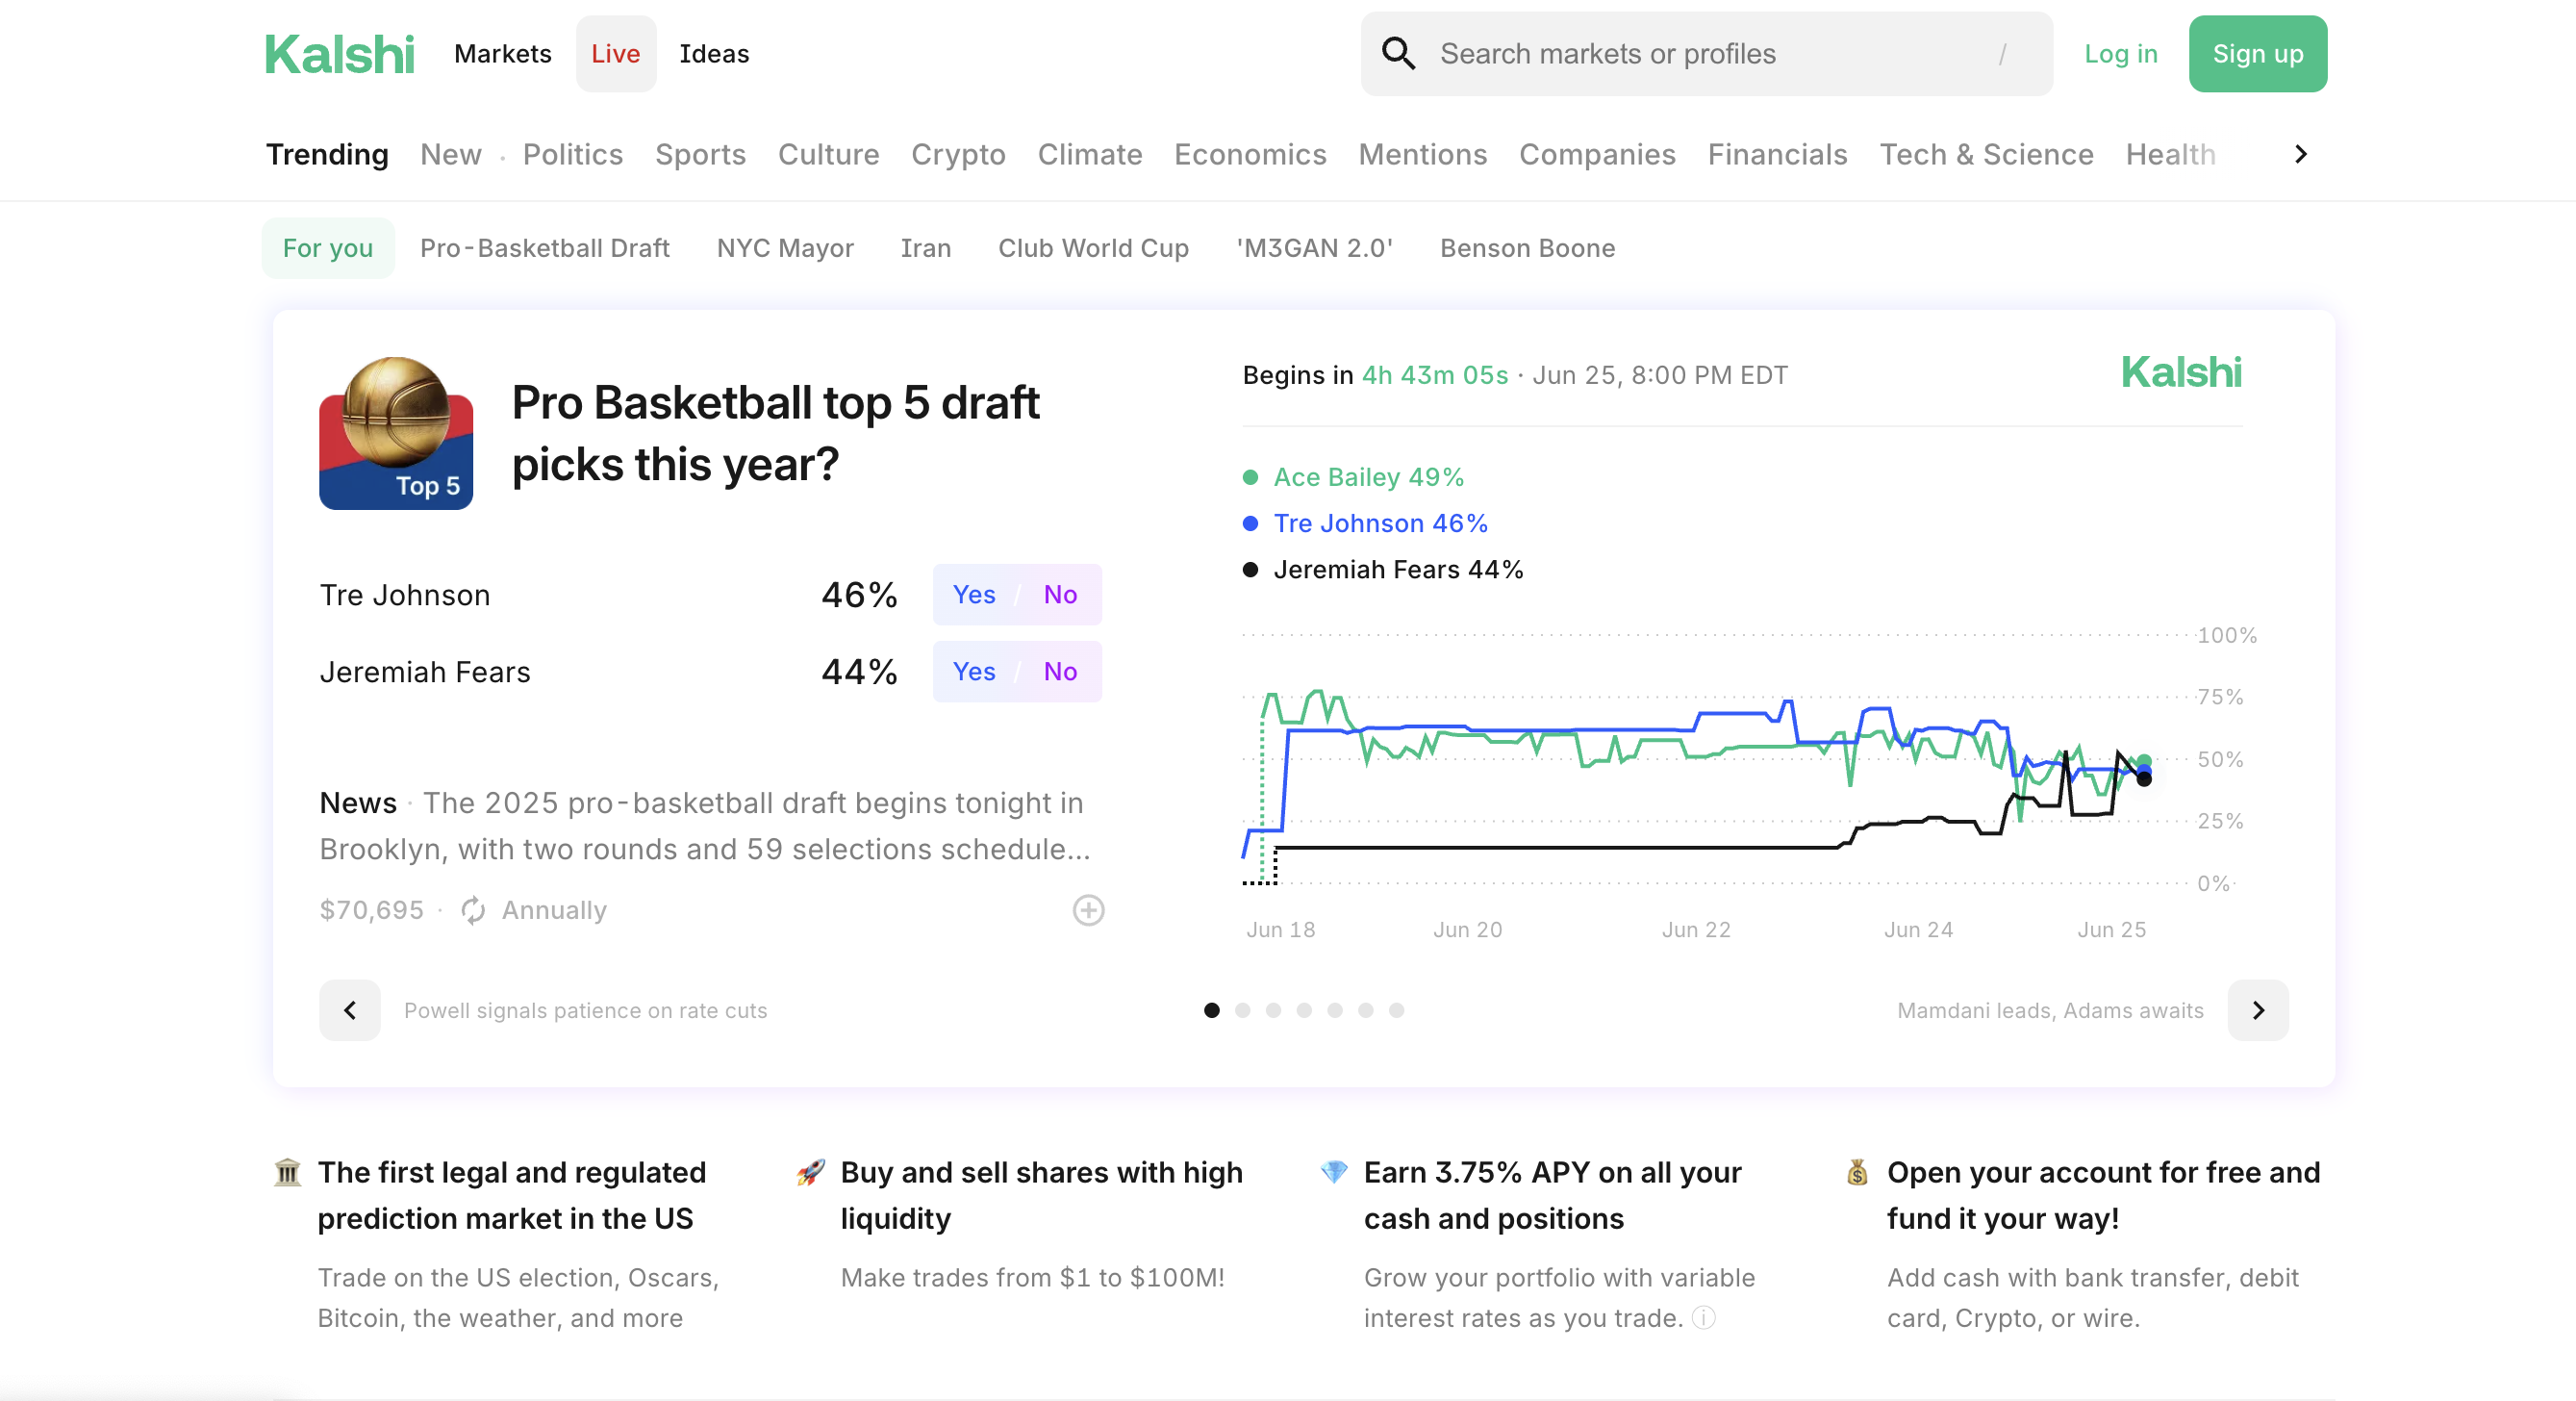Click the Sign up button

click(x=2258, y=53)
